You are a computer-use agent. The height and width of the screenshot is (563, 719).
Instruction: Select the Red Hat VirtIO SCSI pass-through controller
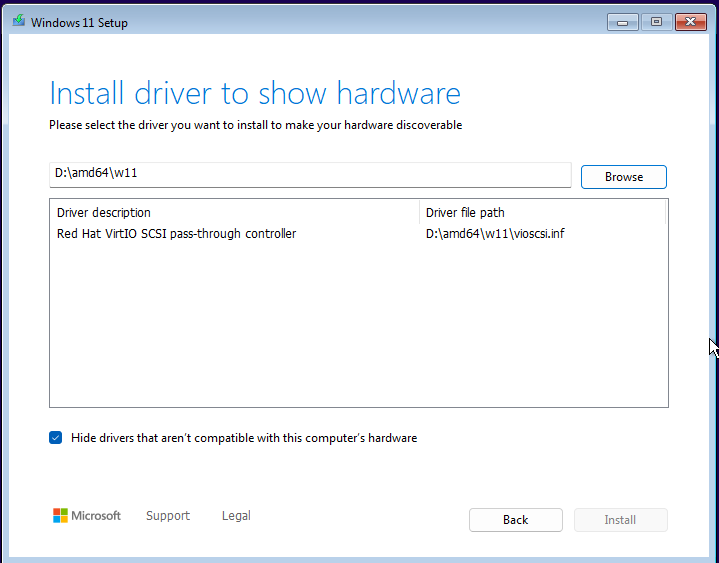[177, 234]
